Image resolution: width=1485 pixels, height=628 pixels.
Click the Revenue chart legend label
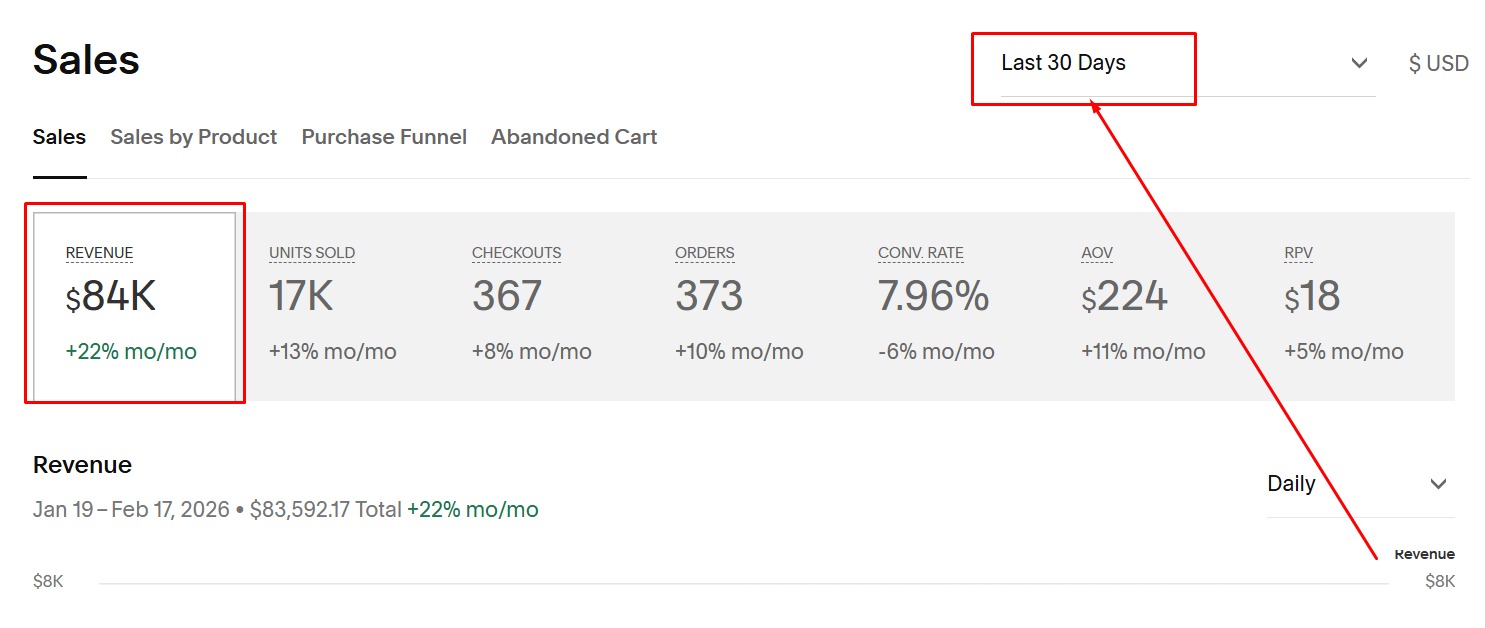1424,554
